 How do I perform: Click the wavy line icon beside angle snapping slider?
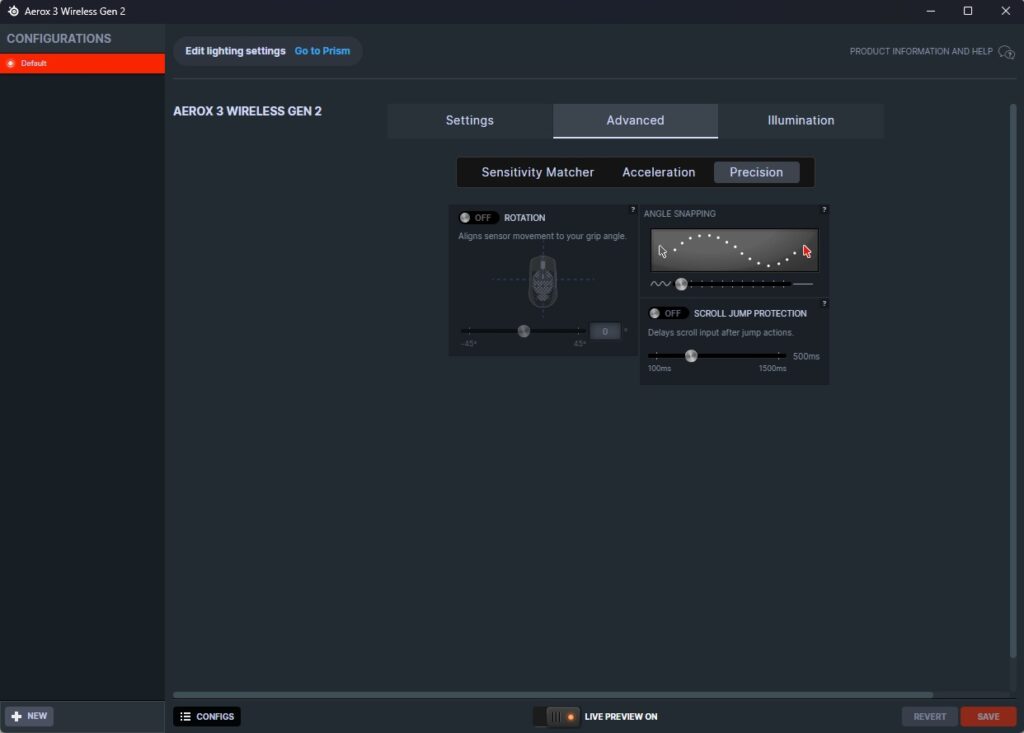tap(660, 284)
